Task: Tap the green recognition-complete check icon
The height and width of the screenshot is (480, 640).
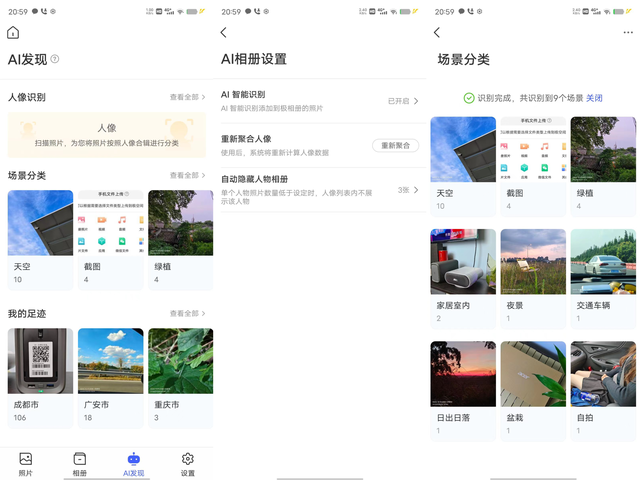Action: tap(469, 98)
